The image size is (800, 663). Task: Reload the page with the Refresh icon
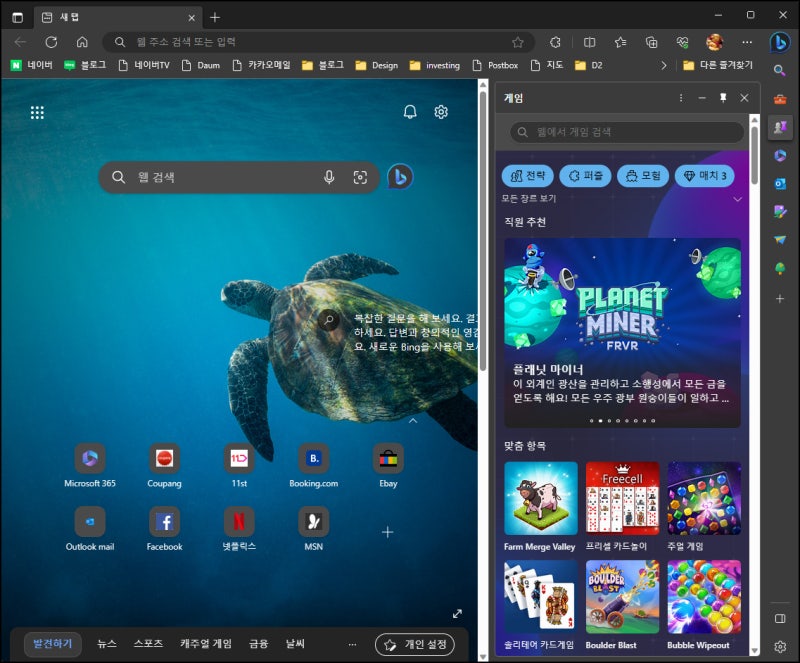click(x=51, y=42)
